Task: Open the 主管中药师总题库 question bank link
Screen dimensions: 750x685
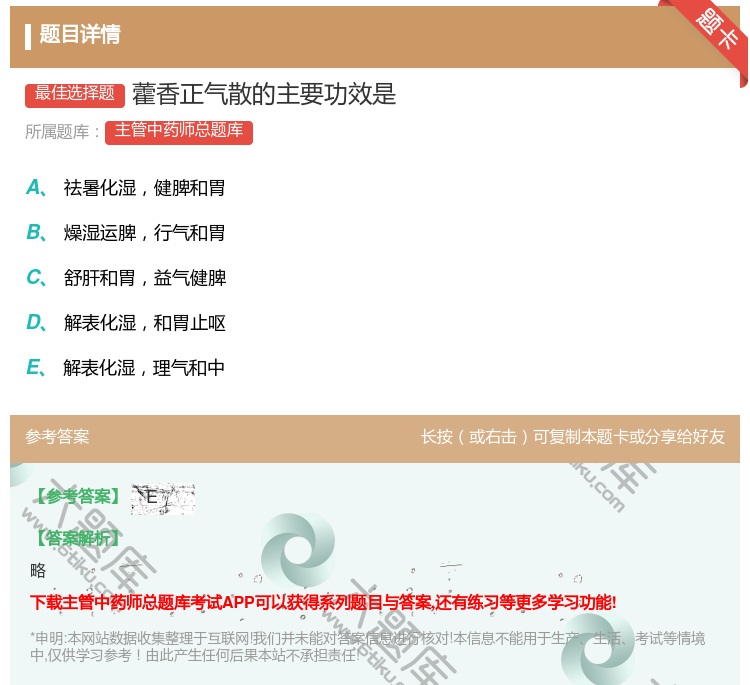Action: (179, 132)
